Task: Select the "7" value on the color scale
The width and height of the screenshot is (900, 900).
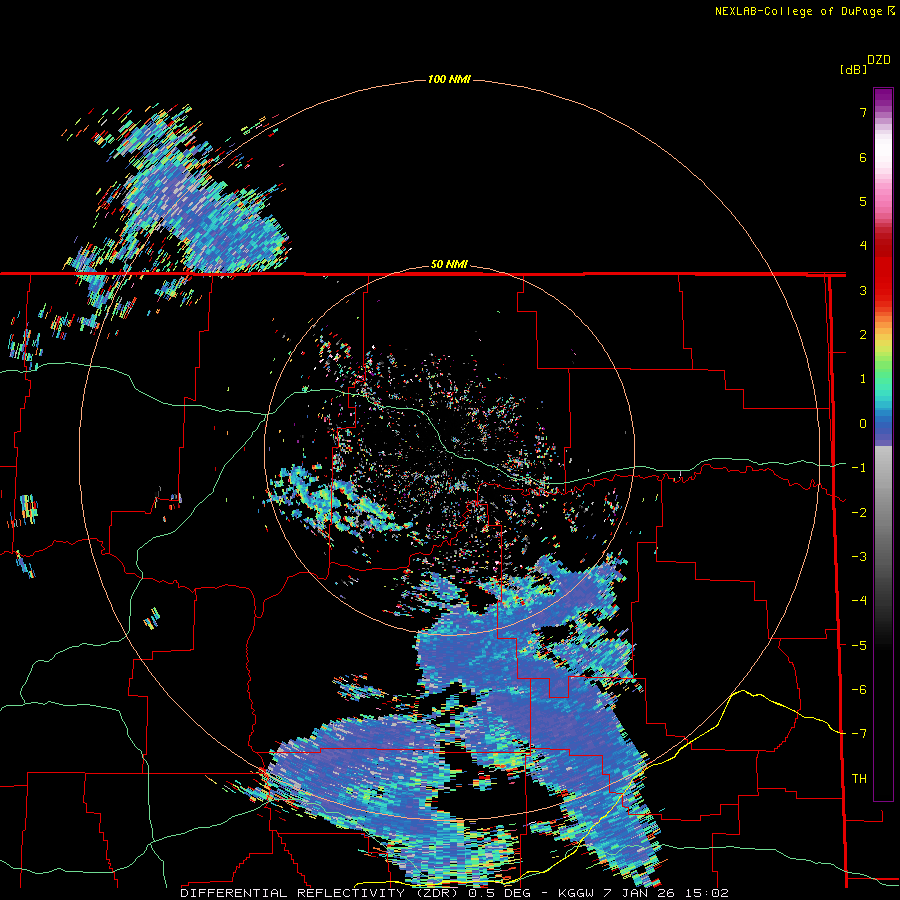Action: click(x=863, y=112)
